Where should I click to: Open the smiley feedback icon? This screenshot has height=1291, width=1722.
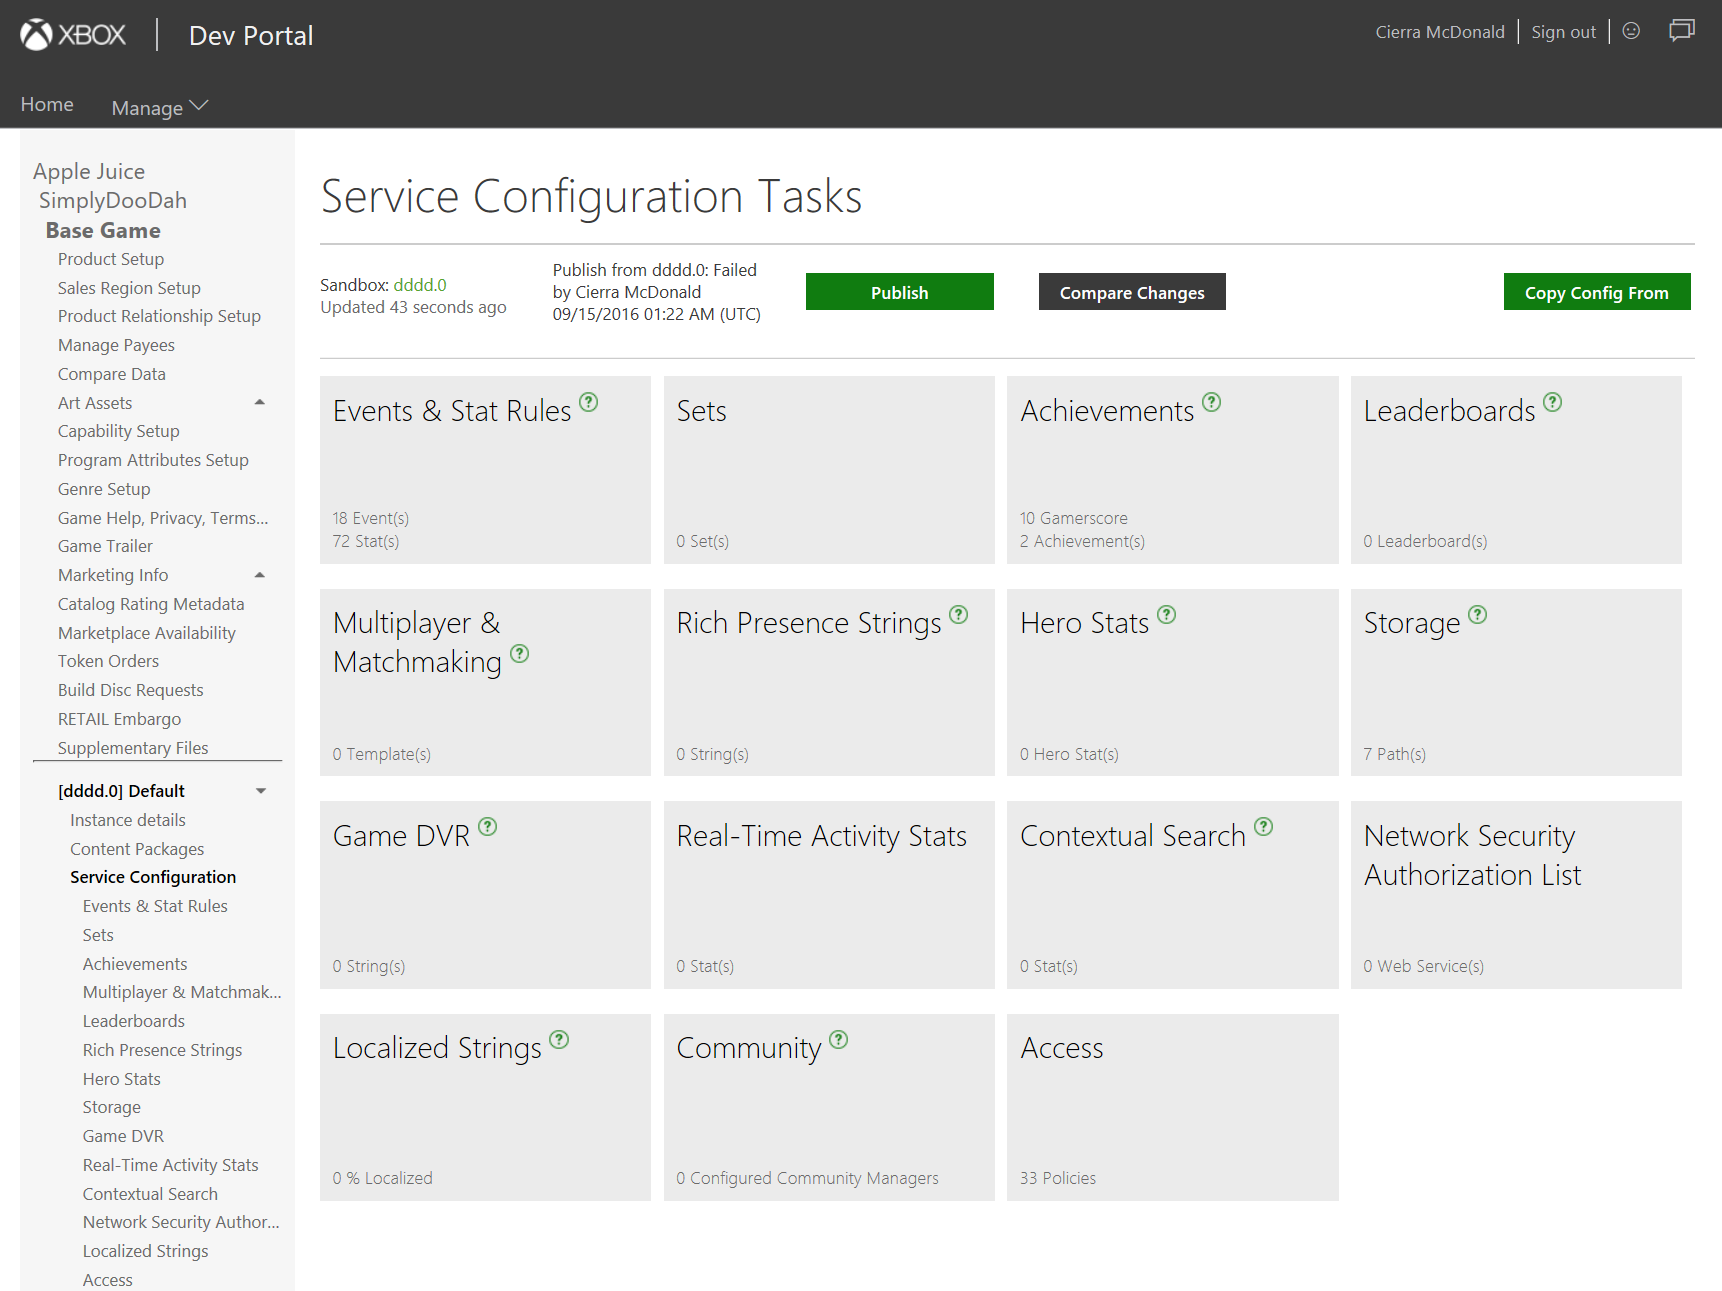tap(1631, 31)
